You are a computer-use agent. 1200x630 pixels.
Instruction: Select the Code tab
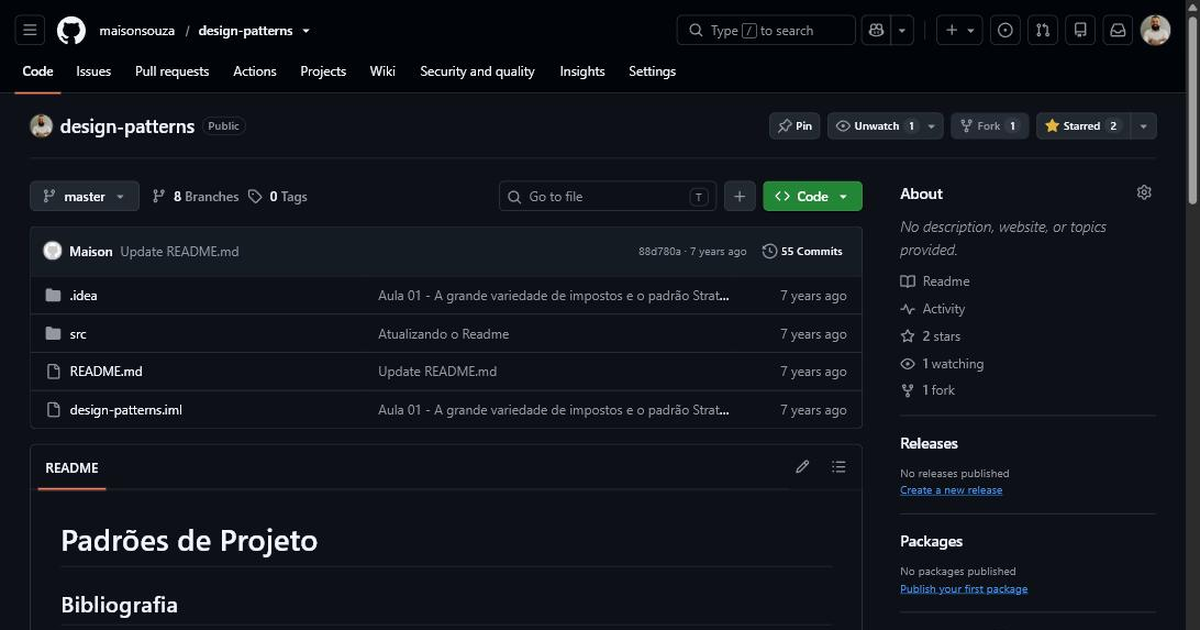(x=38, y=71)
